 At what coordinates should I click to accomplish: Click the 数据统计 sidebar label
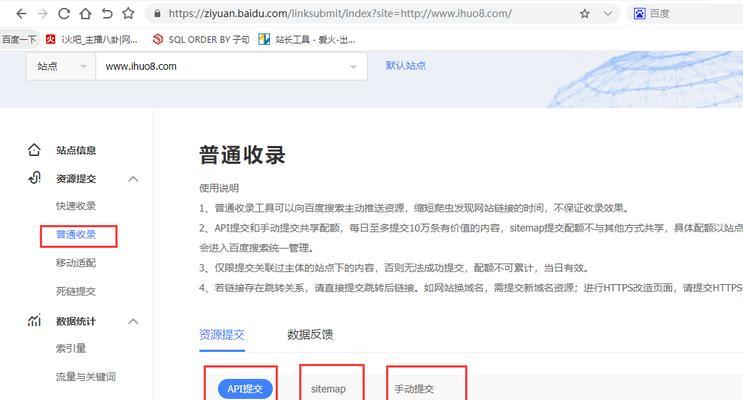[x=76, y=321]
